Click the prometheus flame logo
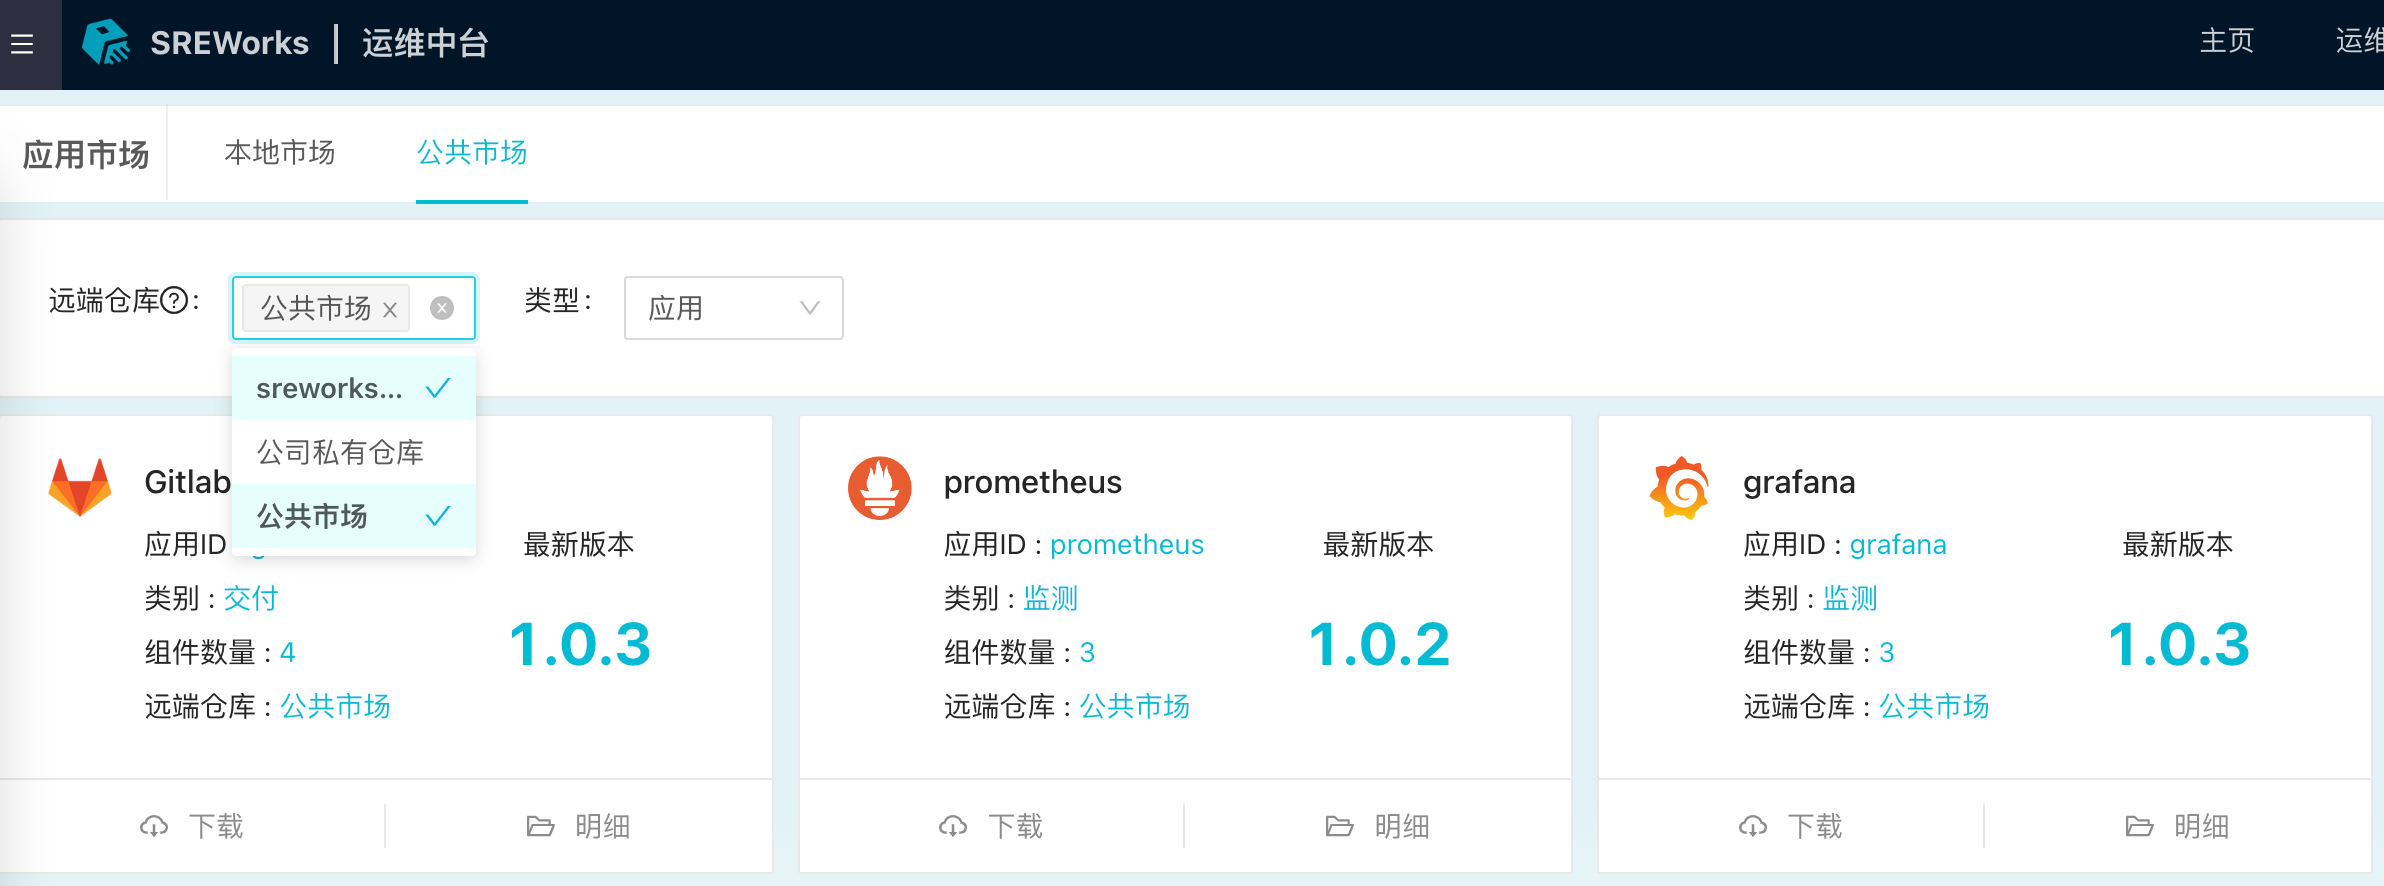Screen dimensions: 2384x886 tap(879, 488)
